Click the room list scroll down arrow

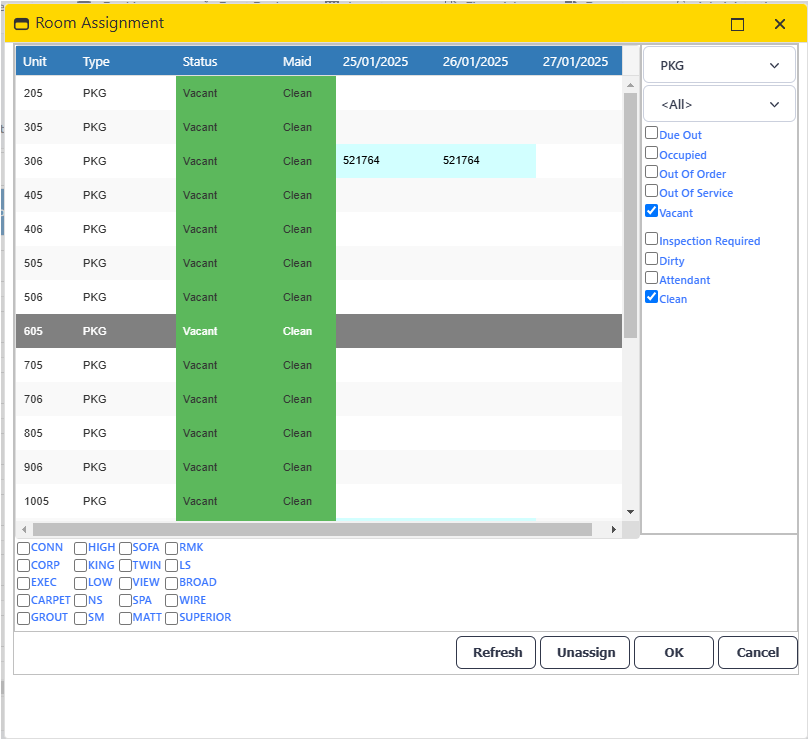pos(630,512)
